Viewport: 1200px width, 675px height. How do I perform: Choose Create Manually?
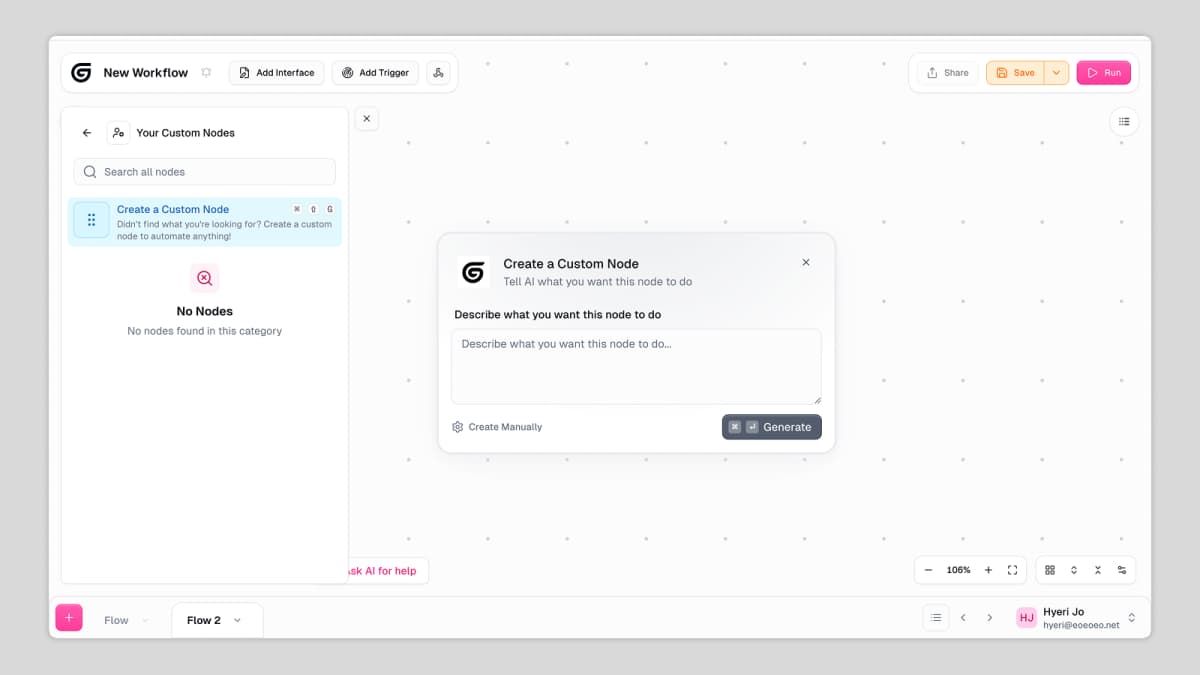point(497,427)
